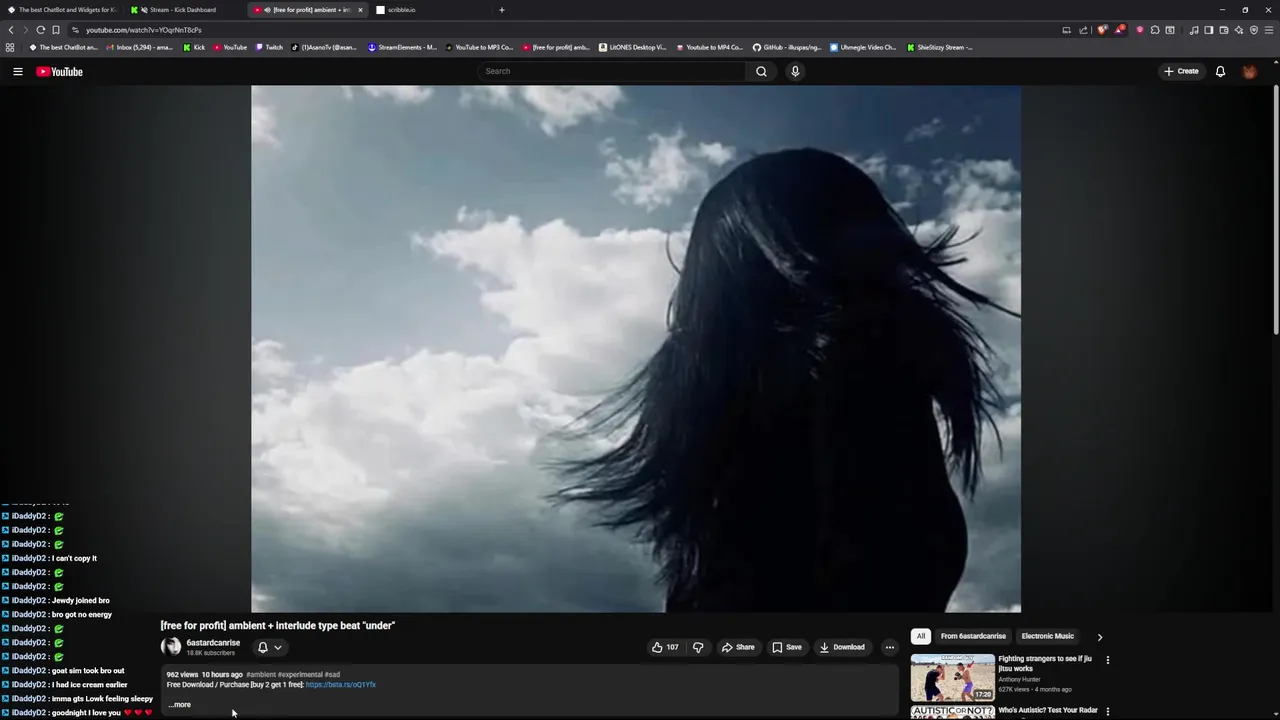Select the All filter chip
The image size is (1280, 720).
pos(921,636)
